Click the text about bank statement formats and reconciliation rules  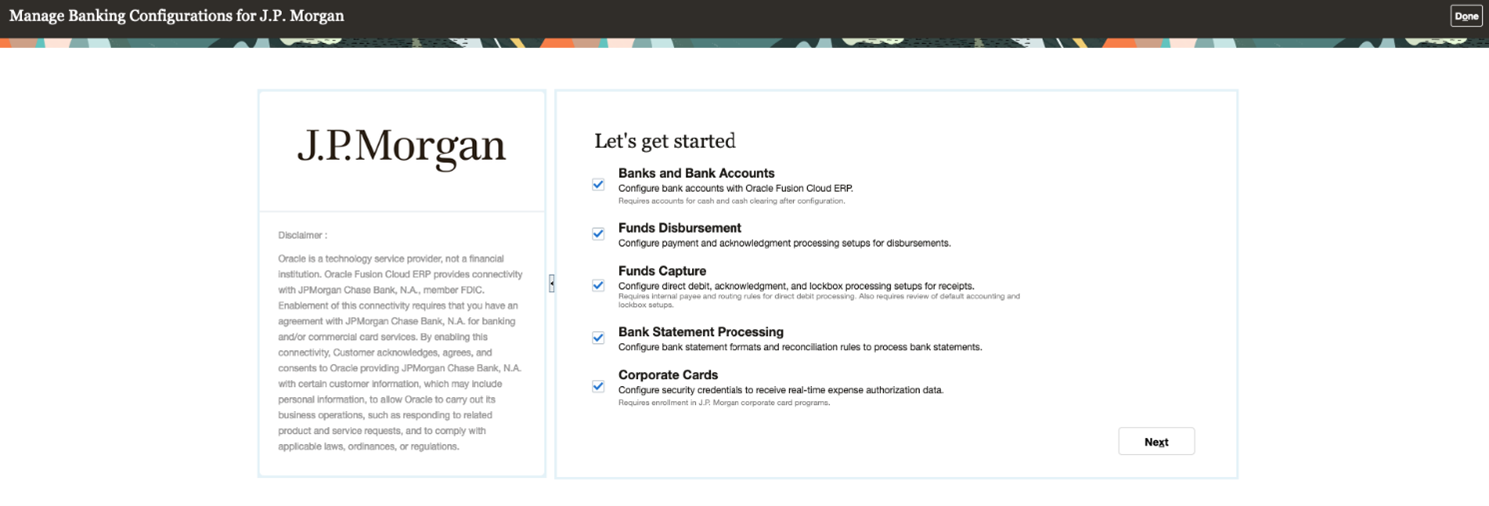tap(800, 347)
